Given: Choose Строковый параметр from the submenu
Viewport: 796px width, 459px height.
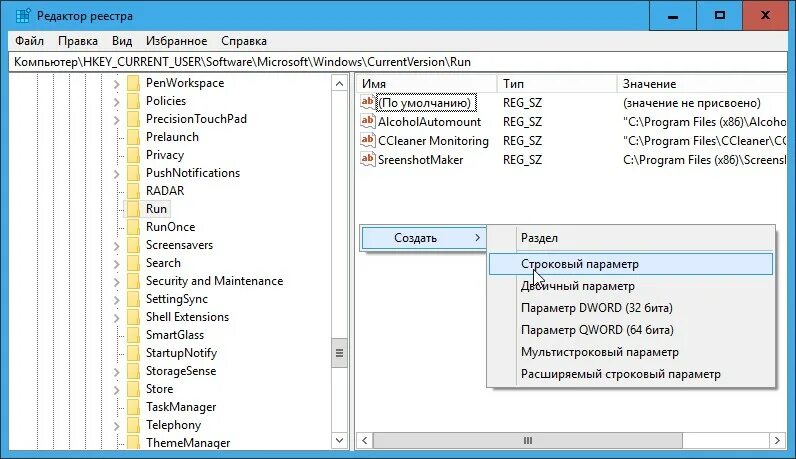Looking at the screenshot, I should (631, 264).
